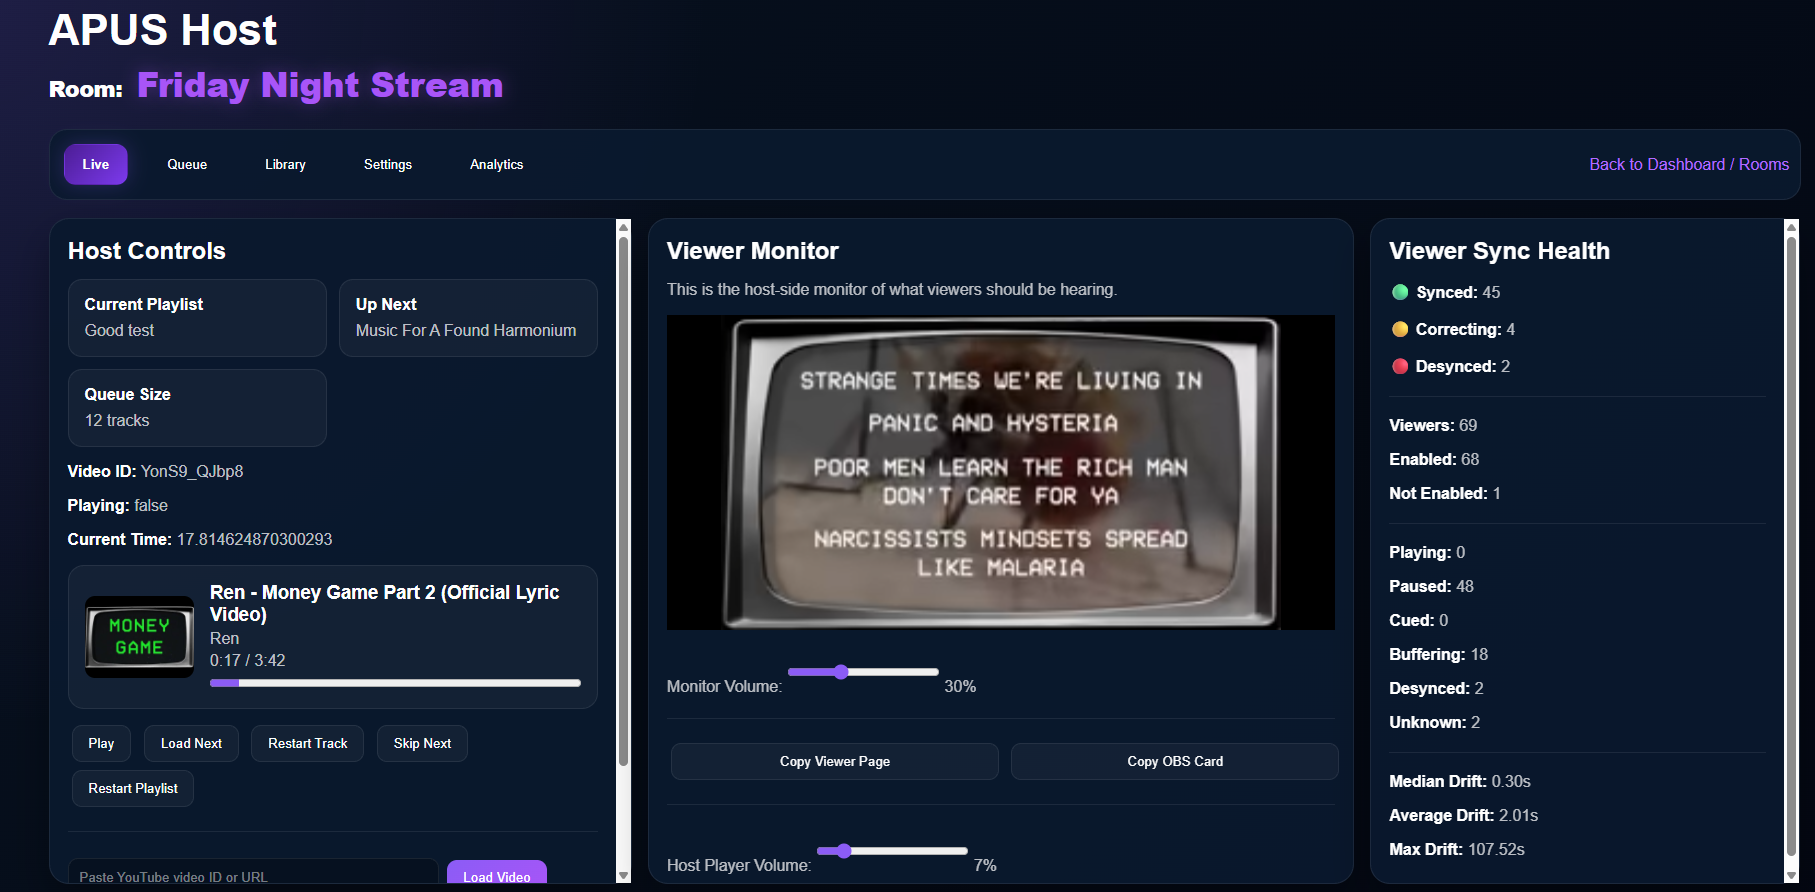Open the Analytics tab
This screenshot has height=892, width=1815.
pos(497,164)
